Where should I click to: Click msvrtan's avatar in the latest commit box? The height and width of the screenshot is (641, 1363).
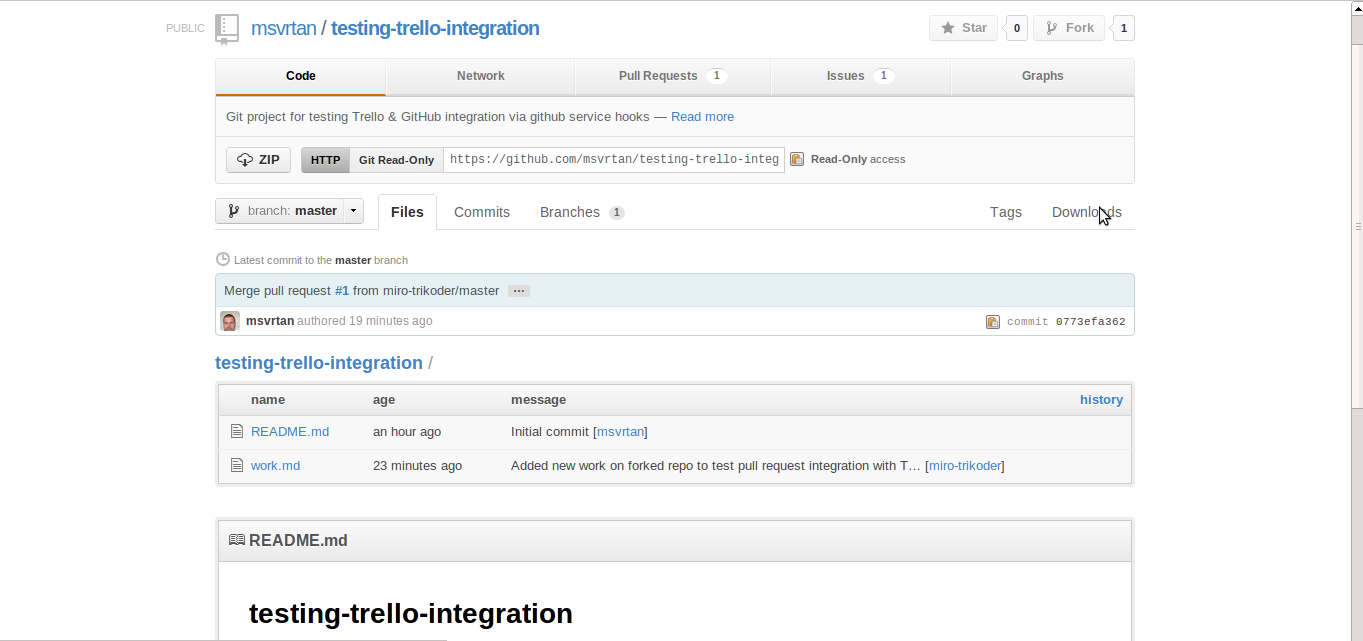coord(230,321)
